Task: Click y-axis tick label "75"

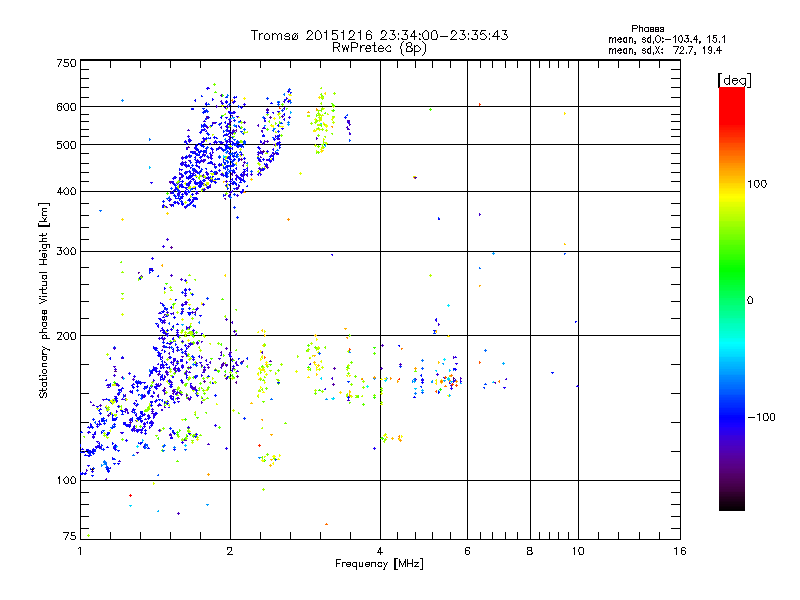Action: (70, 536)
